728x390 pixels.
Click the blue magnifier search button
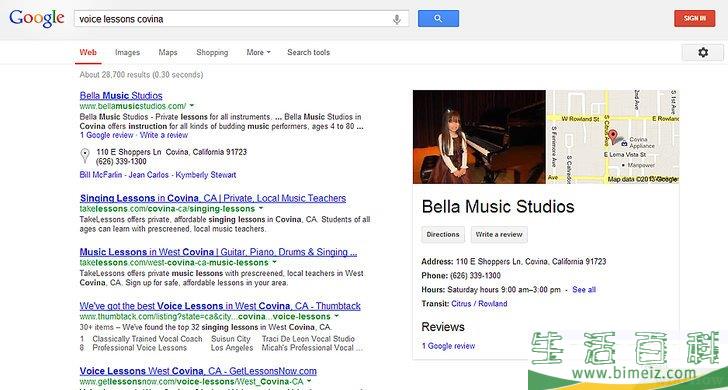click(438, 19)
